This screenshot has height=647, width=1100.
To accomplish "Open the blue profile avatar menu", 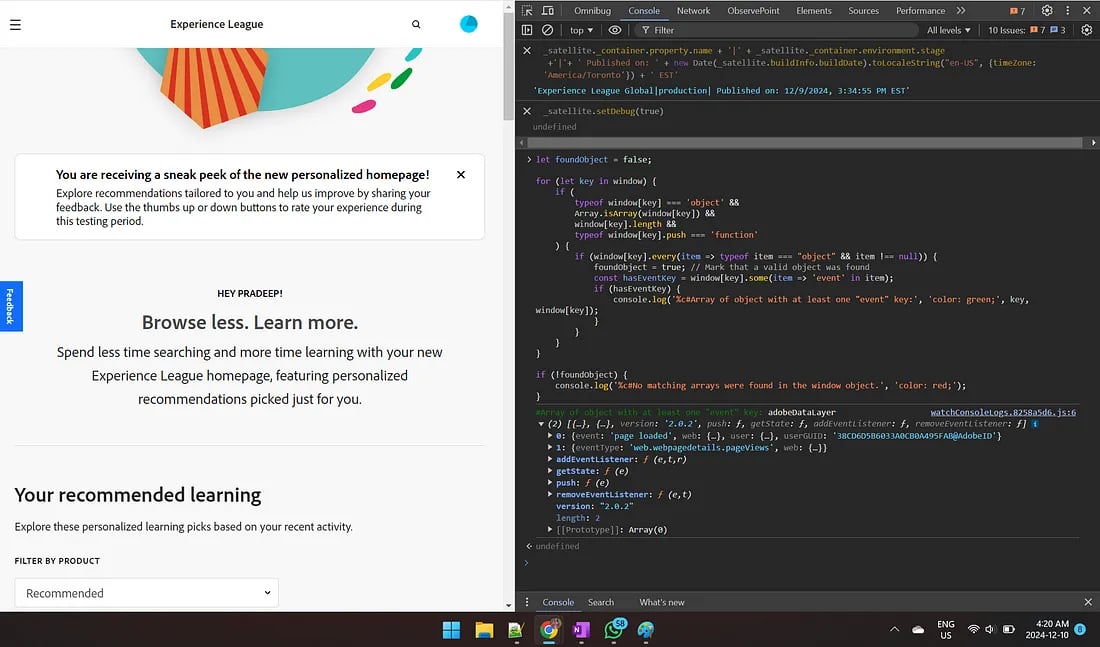I will point(469,24).
